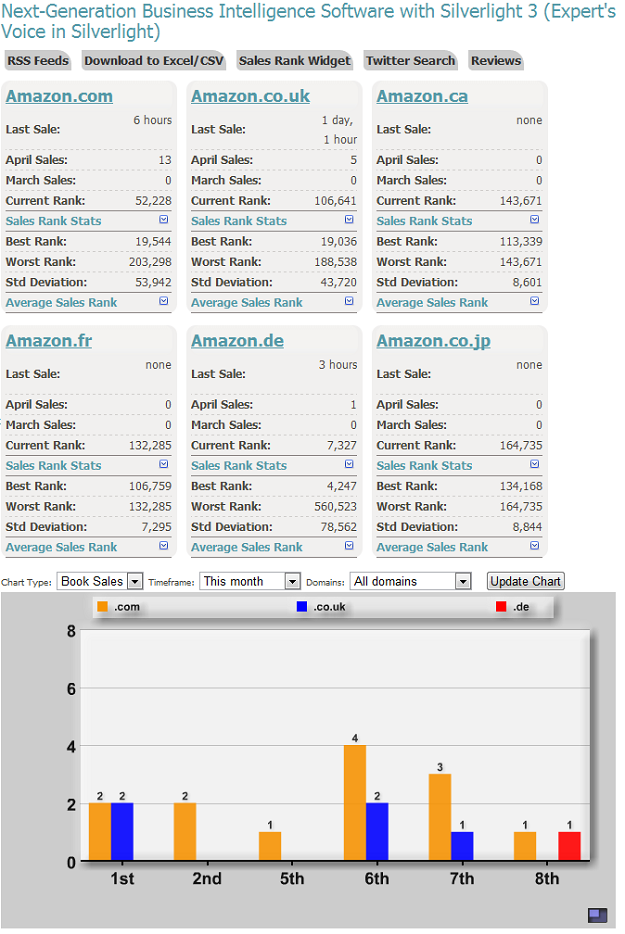Click the orange bar for 2nd
The image size is (625, 934).
(x=185, y=832)
